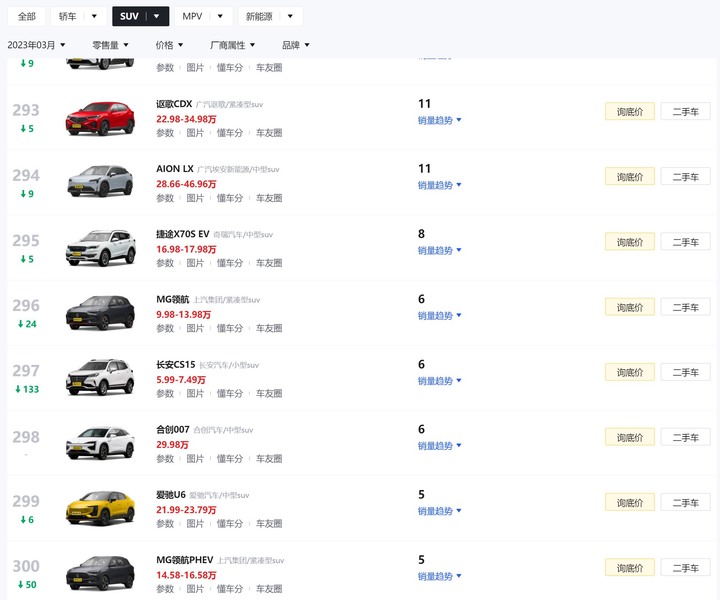Click 询底价 for 爱驰U6

pos(630,503)
